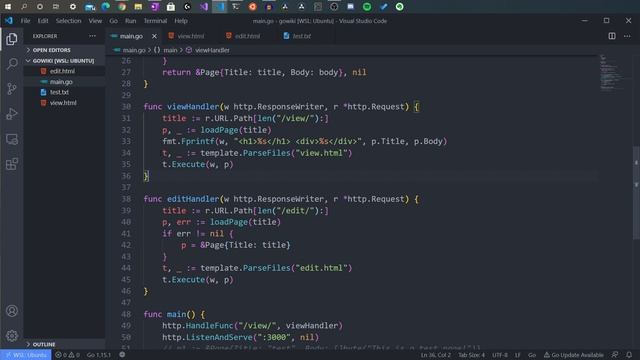Open the Help menu
Screen dimensions: 640x360
pos(181,21)
